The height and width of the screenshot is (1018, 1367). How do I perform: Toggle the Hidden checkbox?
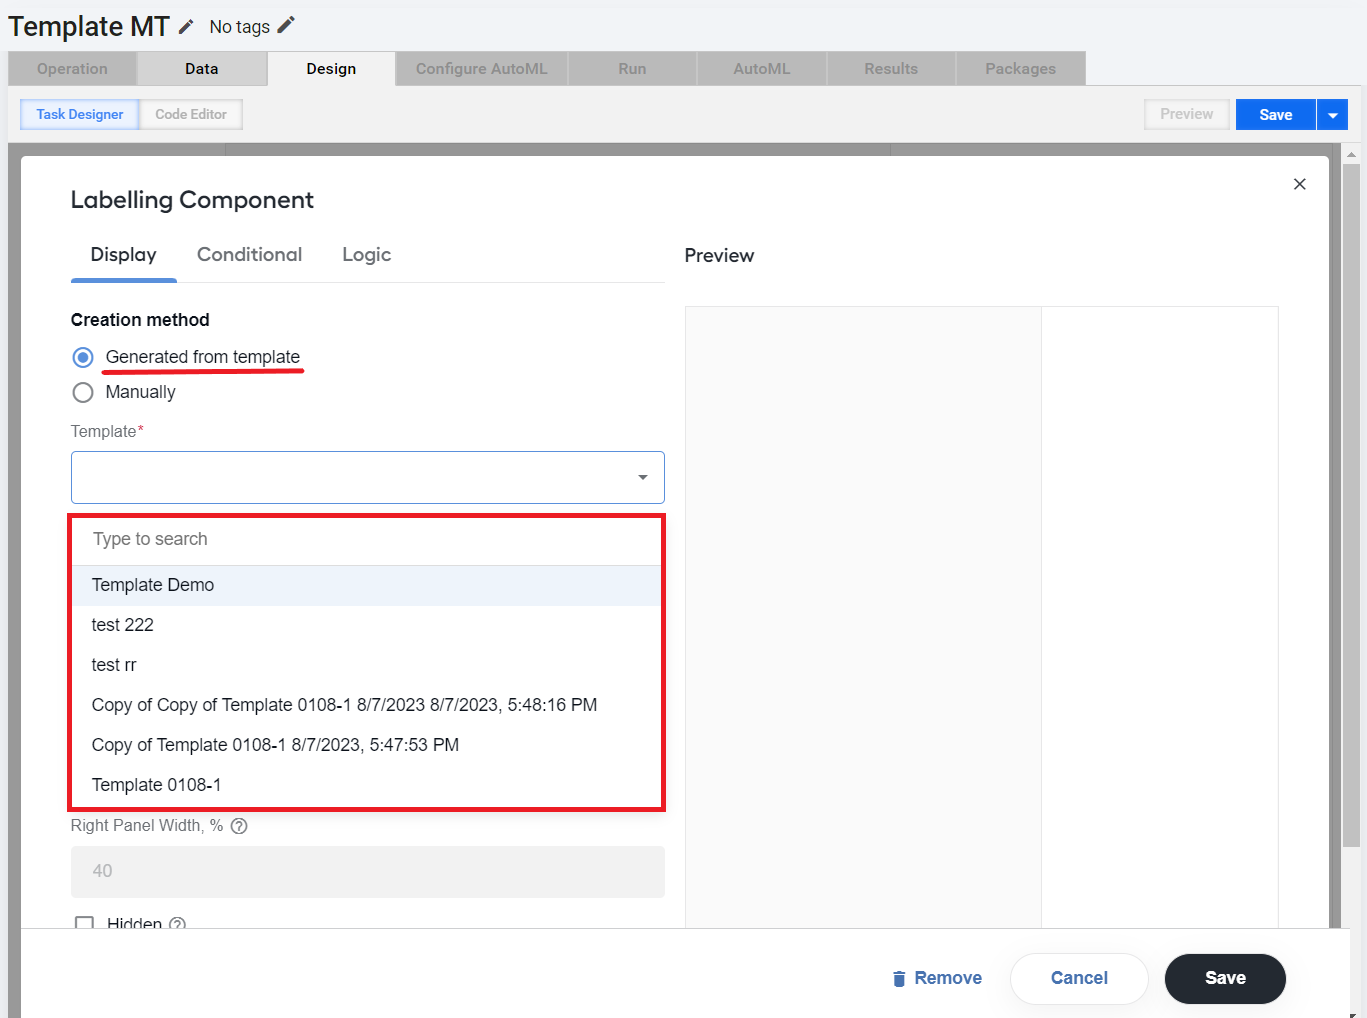(x=84, y=923)
